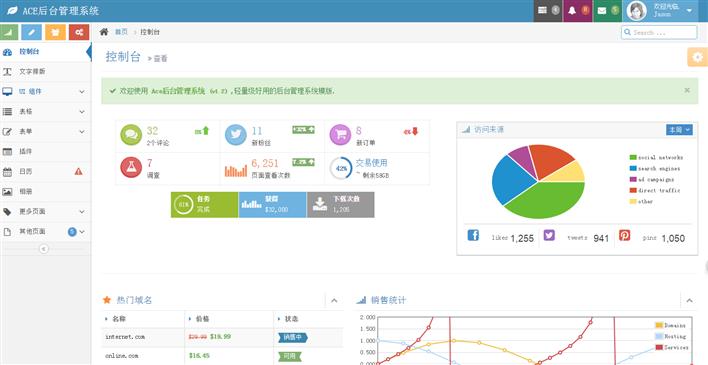Click the green chart shortcut button
This screenshot has height=365, width=708.
click(x=10, y=32)
